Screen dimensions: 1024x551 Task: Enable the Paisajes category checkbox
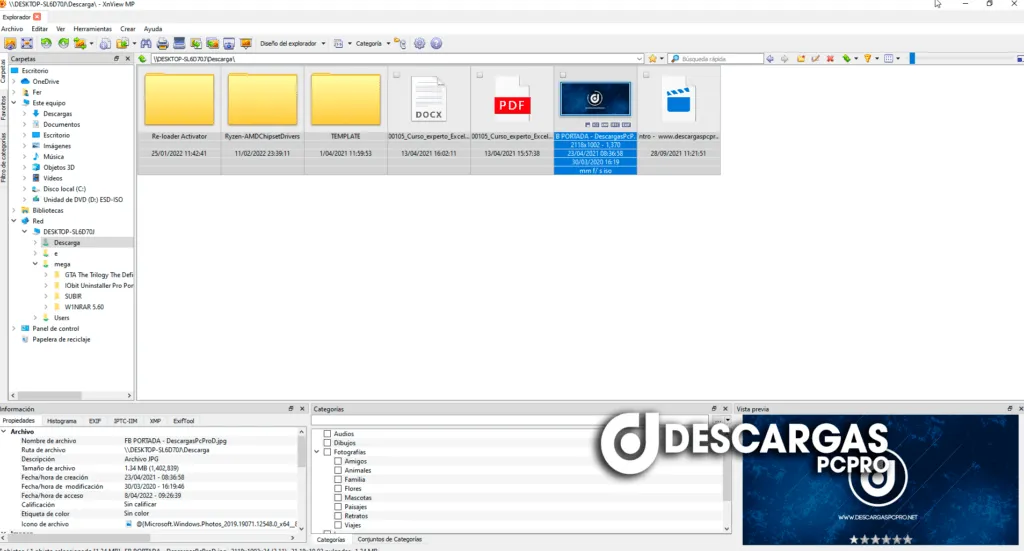[338, 506]
